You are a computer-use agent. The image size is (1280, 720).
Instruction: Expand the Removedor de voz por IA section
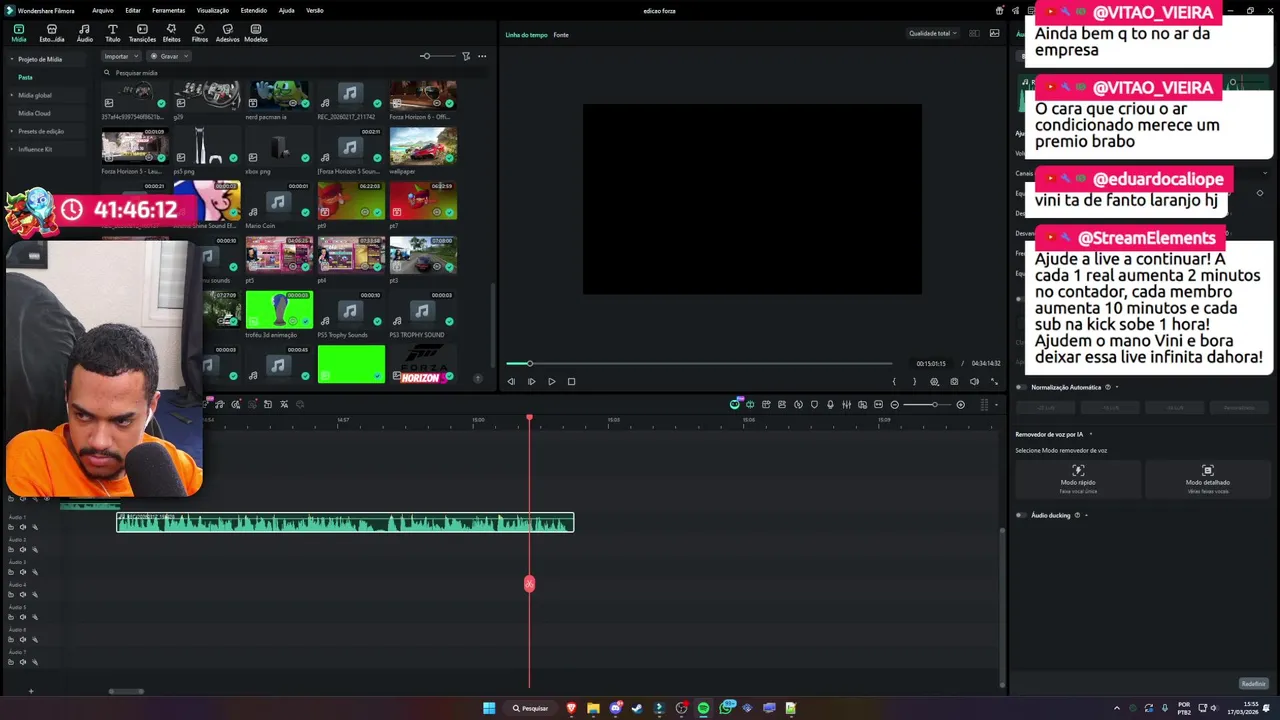click(1091, 434)
